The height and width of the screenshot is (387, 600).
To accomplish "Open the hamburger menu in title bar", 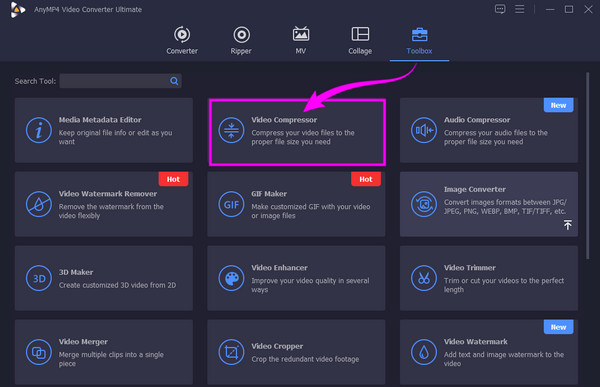I will (520, 9).
